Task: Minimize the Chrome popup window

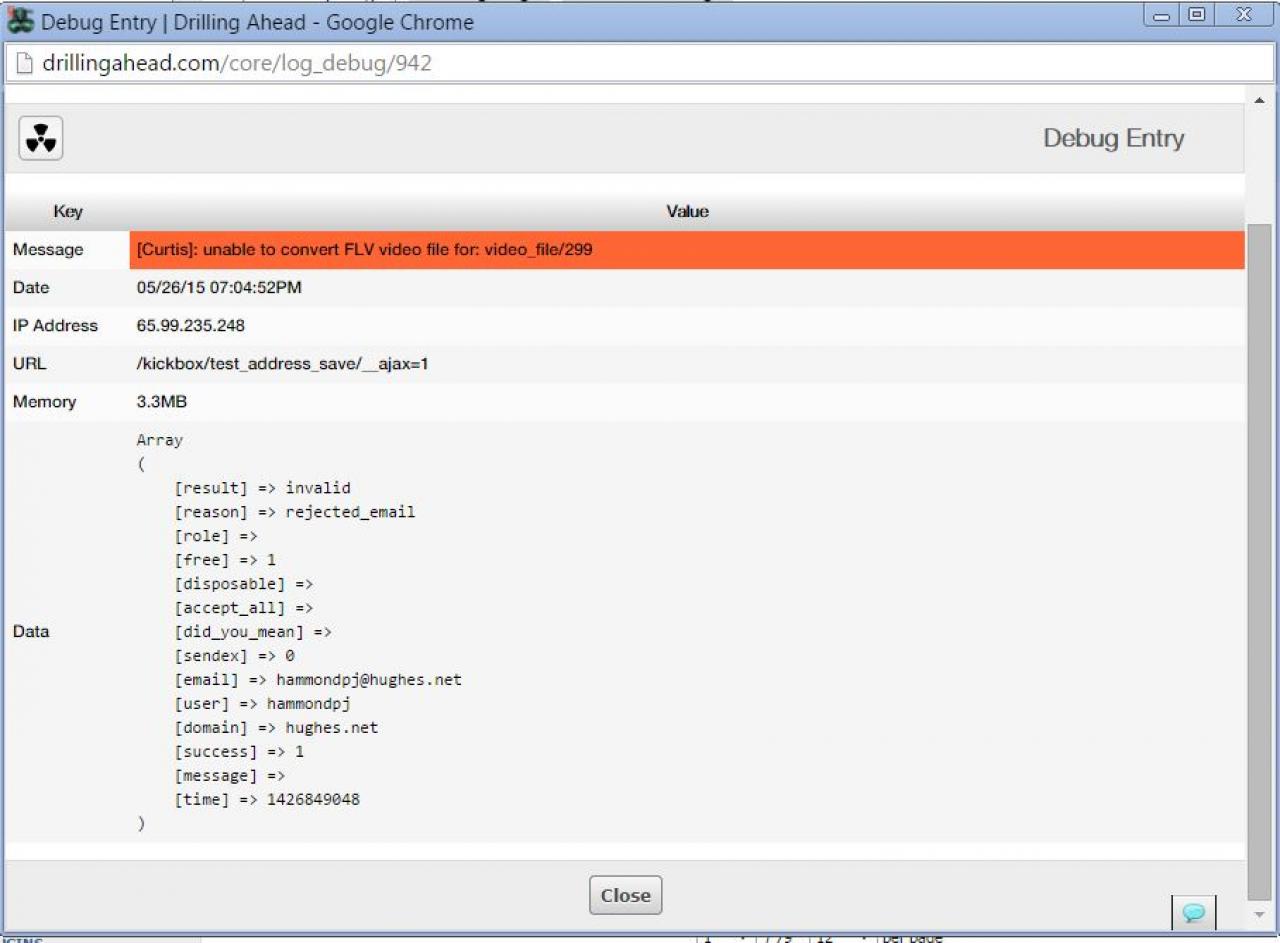Action: point(1163,15)
